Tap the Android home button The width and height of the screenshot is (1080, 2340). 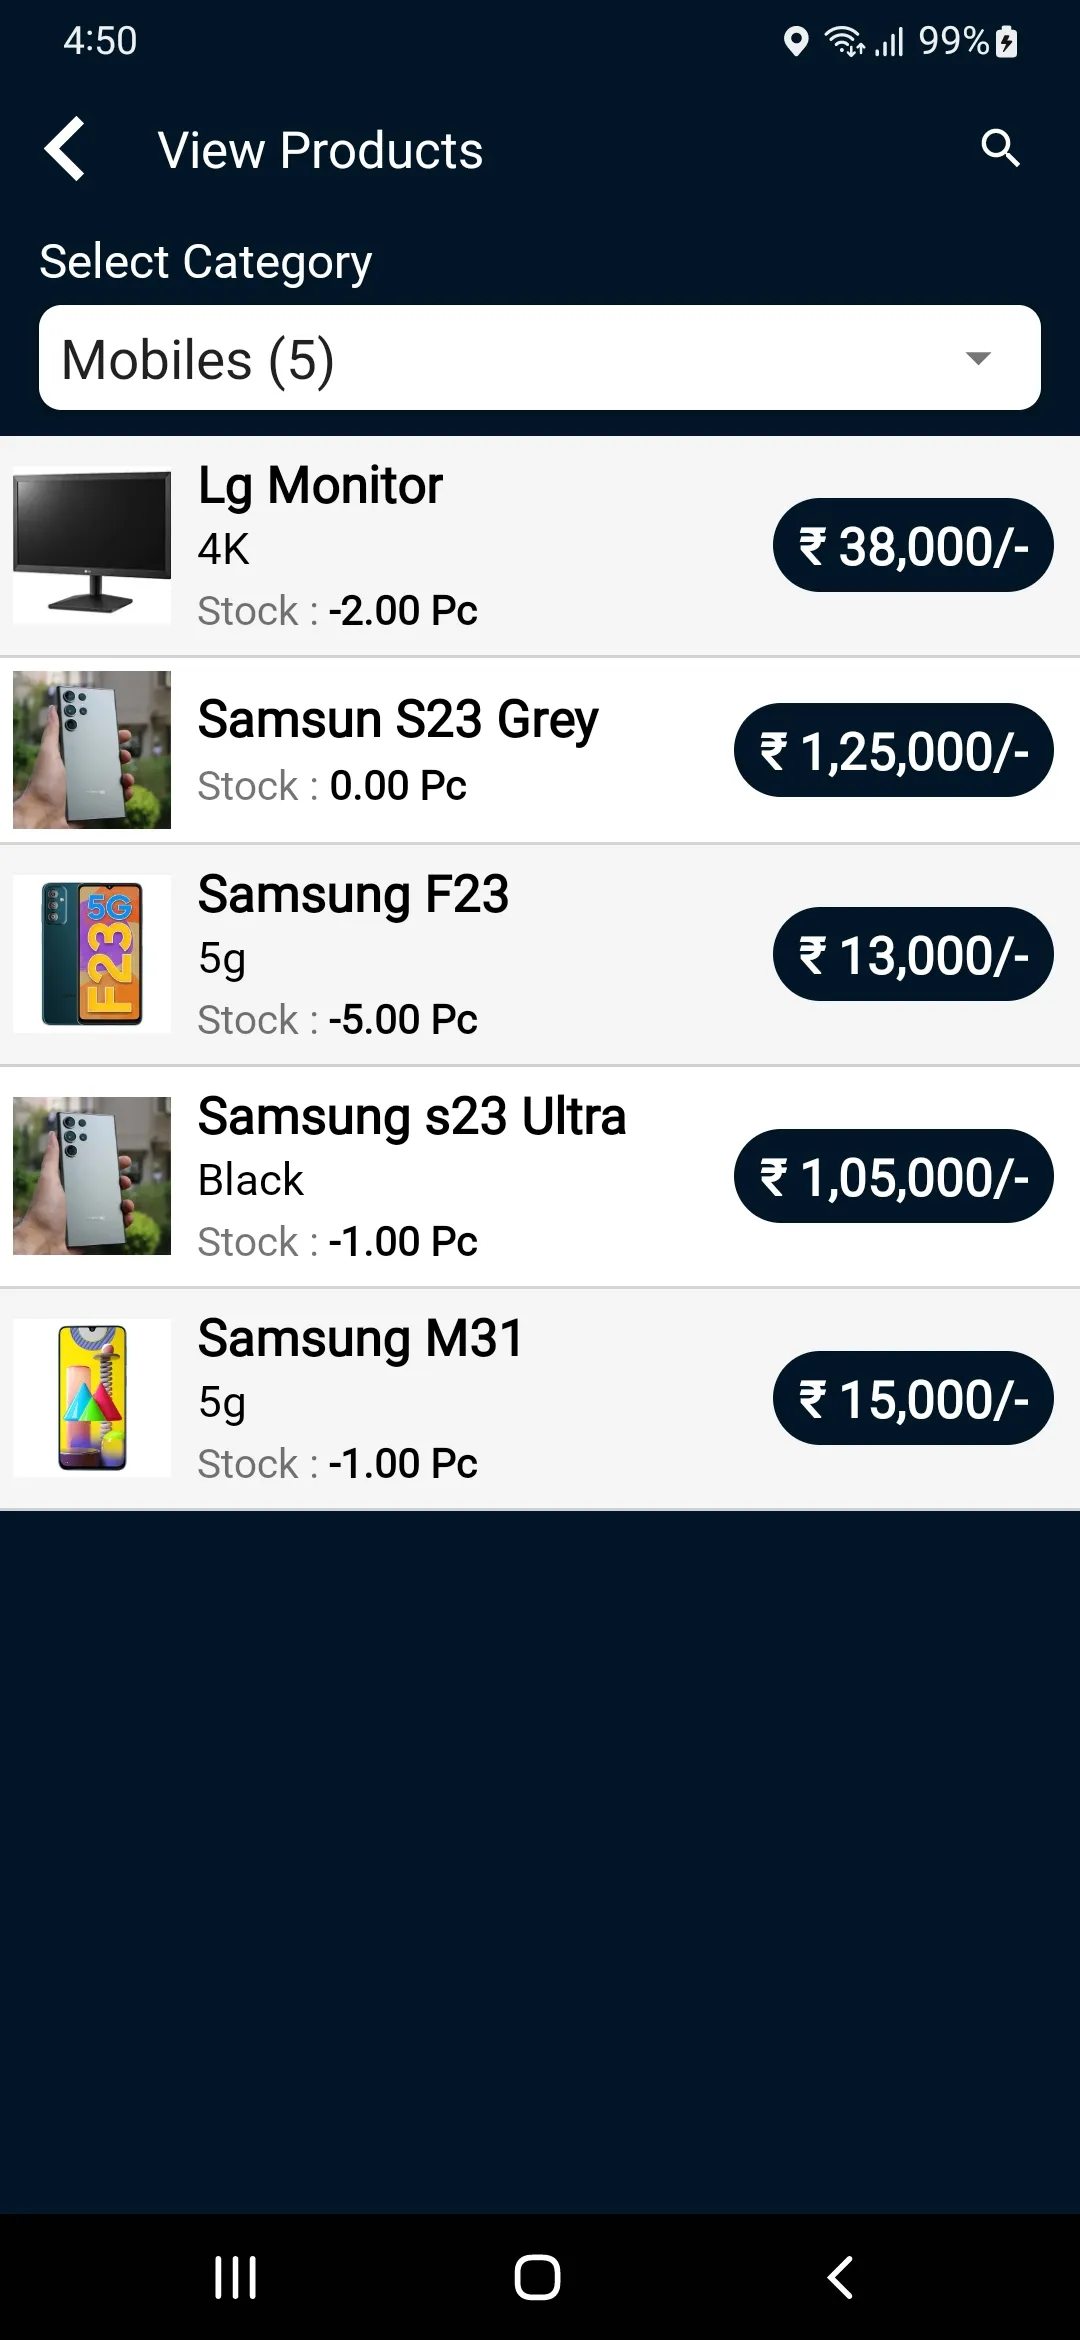tap(537, 2277)
